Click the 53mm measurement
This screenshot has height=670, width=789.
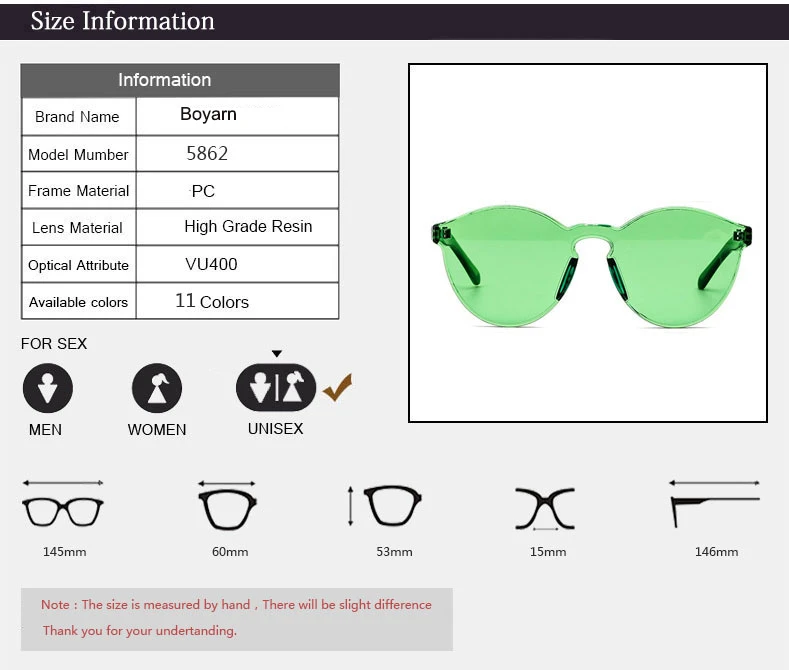pos(394,552)
